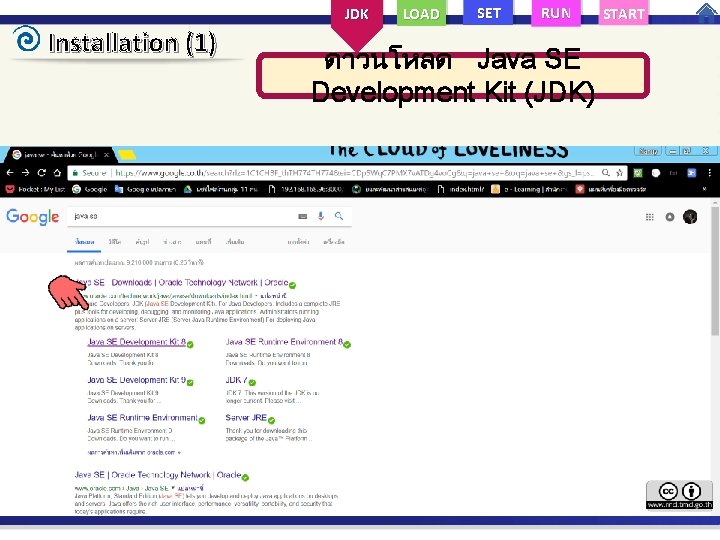The width and height of the screenshot is (720, 540).
Task: Click the page vertical scrollbar thumb
Action: click(715, 269)
